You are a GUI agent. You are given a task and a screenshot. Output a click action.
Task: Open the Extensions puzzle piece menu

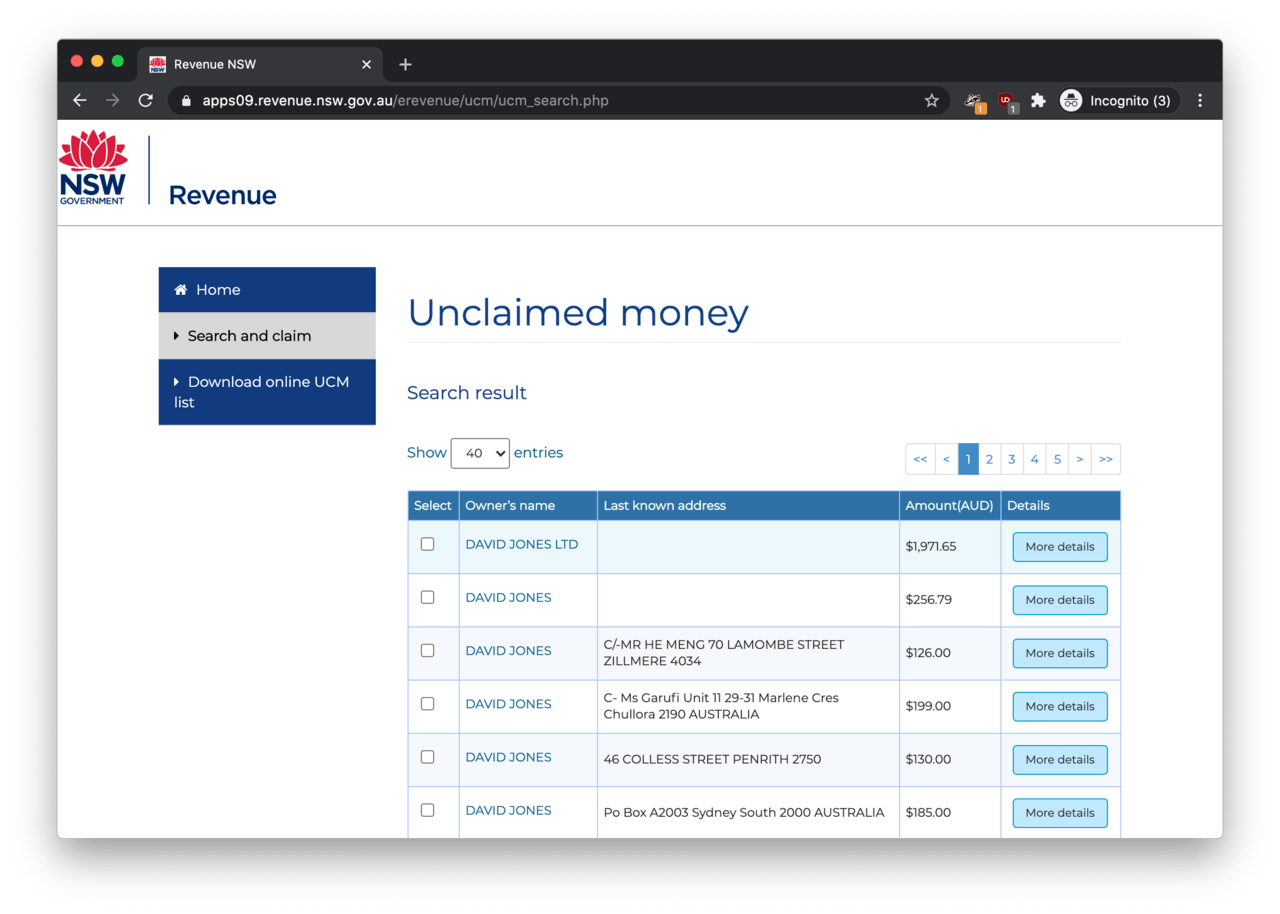[1039, 100]
